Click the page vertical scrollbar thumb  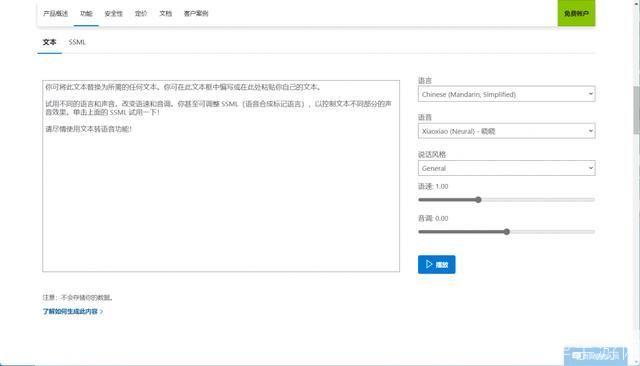[x=636, y=110]
